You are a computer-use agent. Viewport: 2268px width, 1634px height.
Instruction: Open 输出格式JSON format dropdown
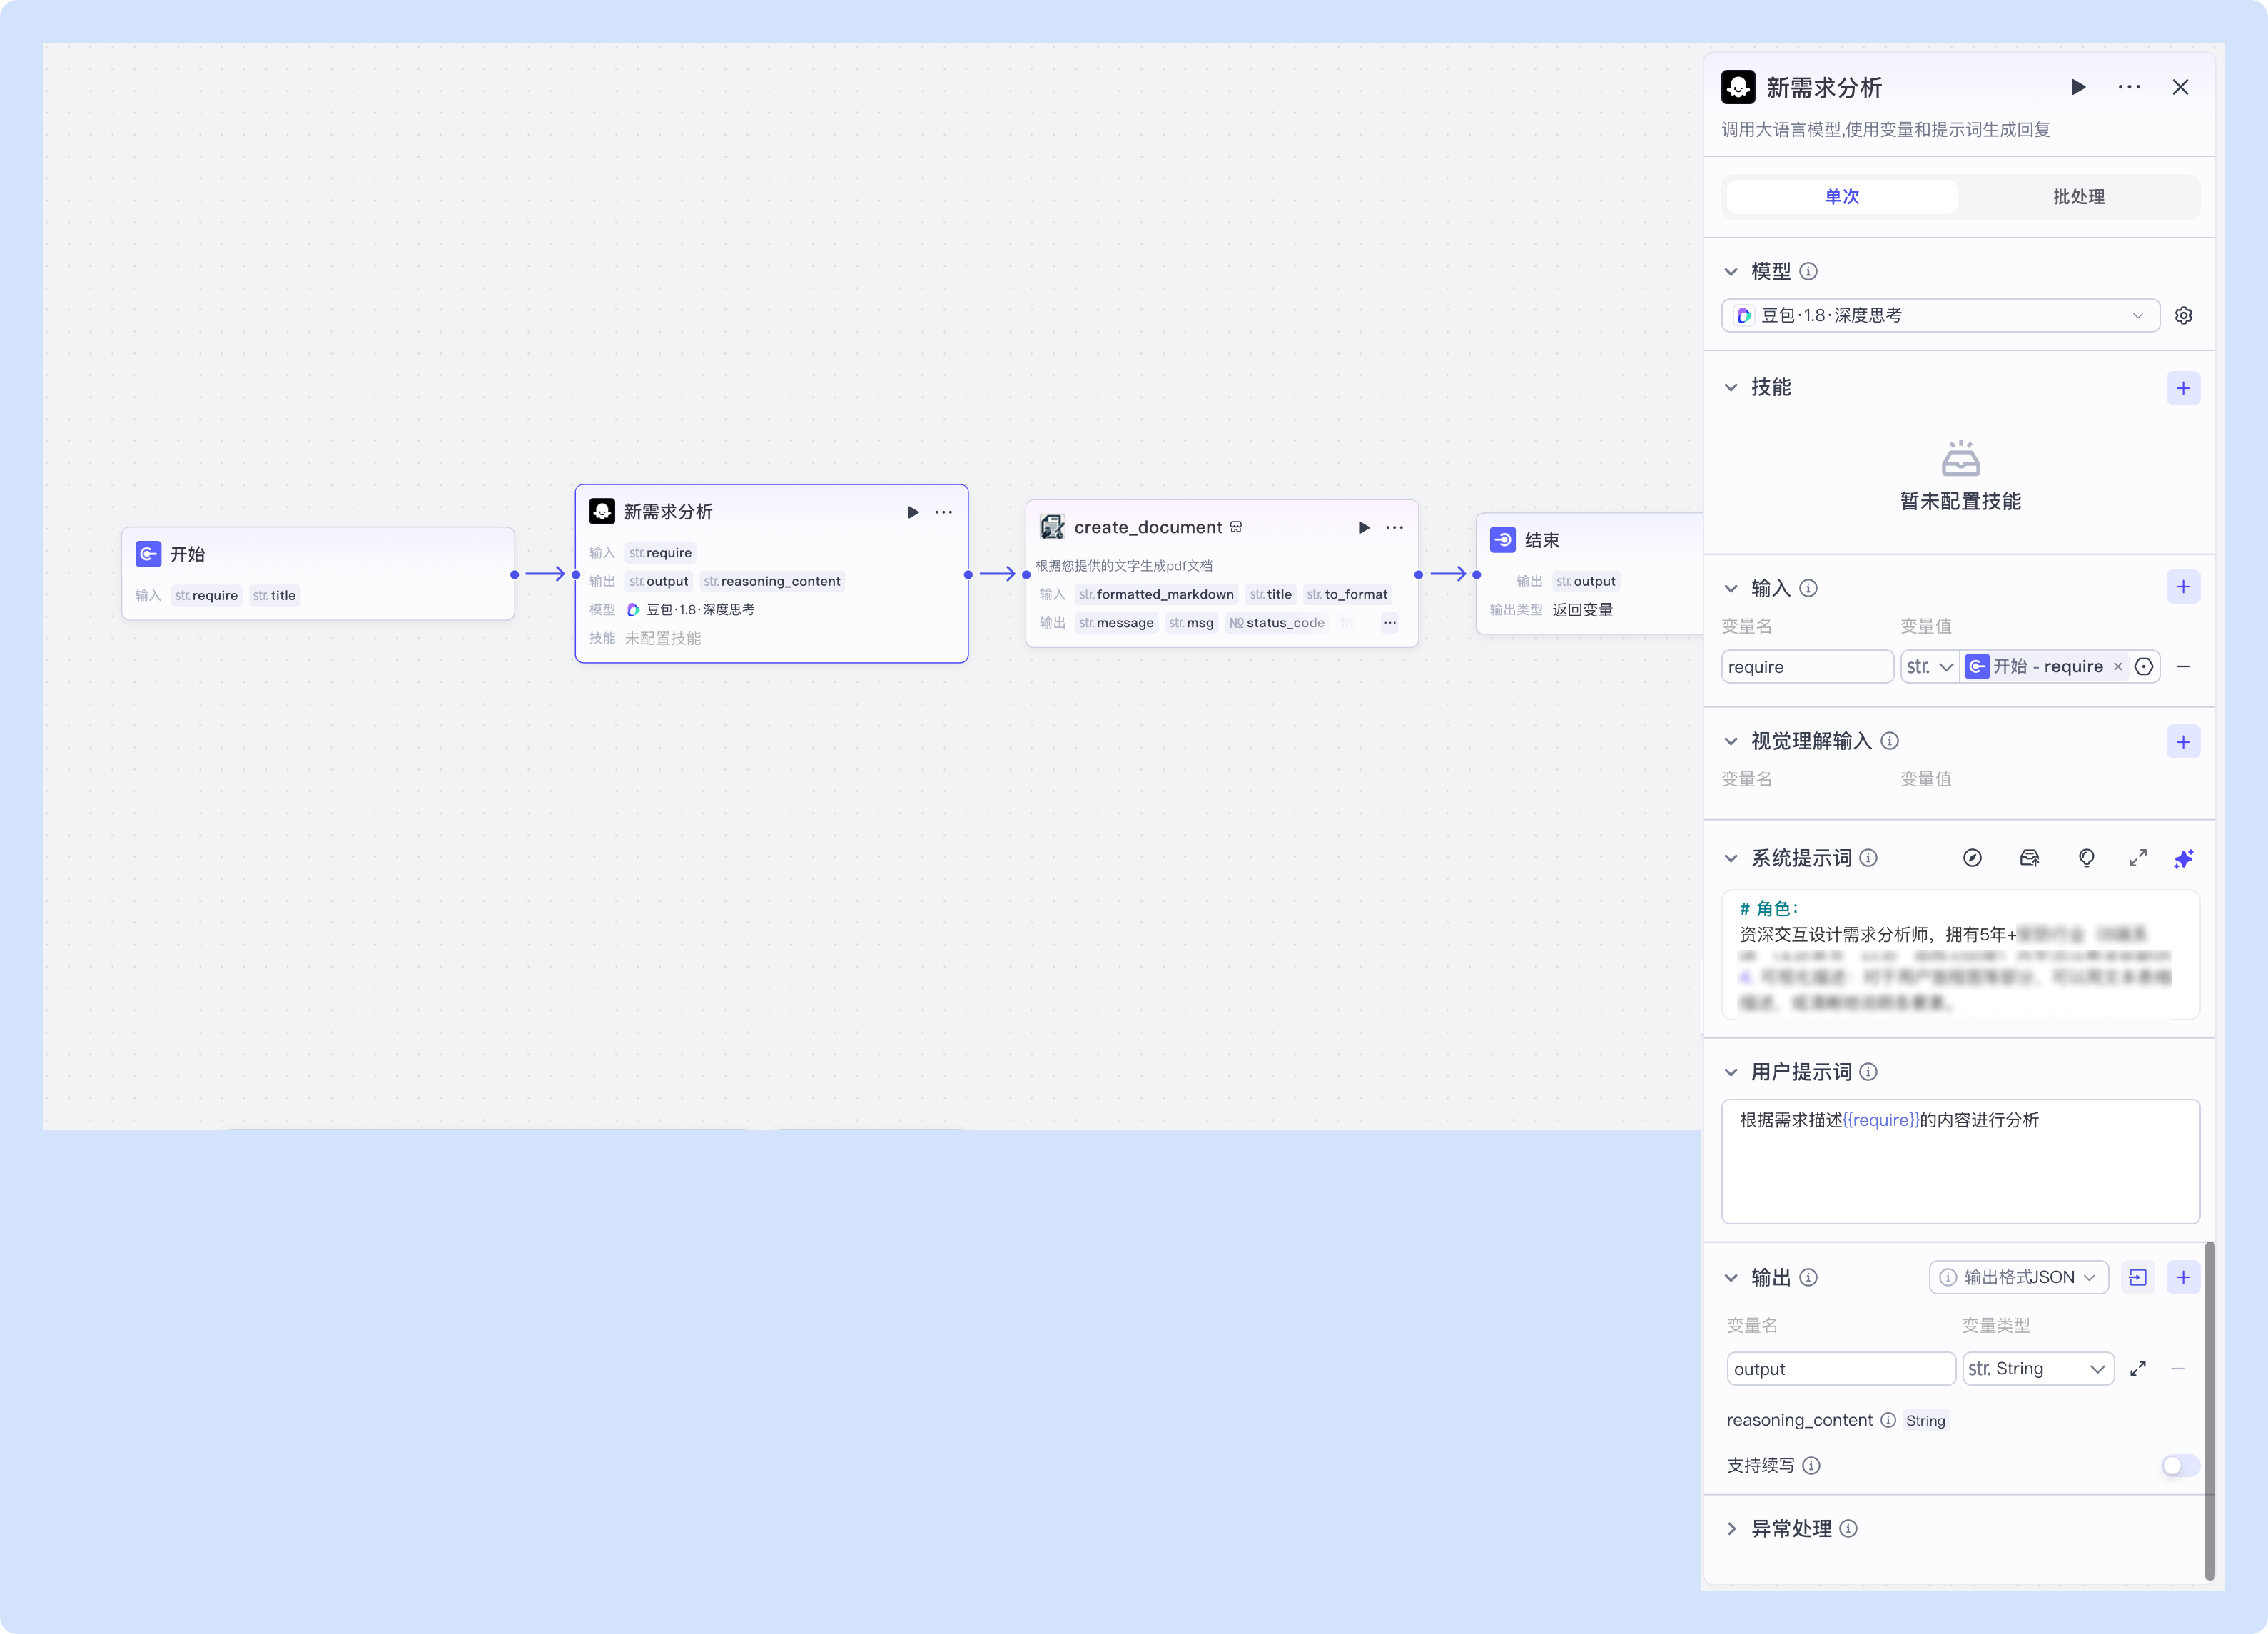[2018, 1277]
